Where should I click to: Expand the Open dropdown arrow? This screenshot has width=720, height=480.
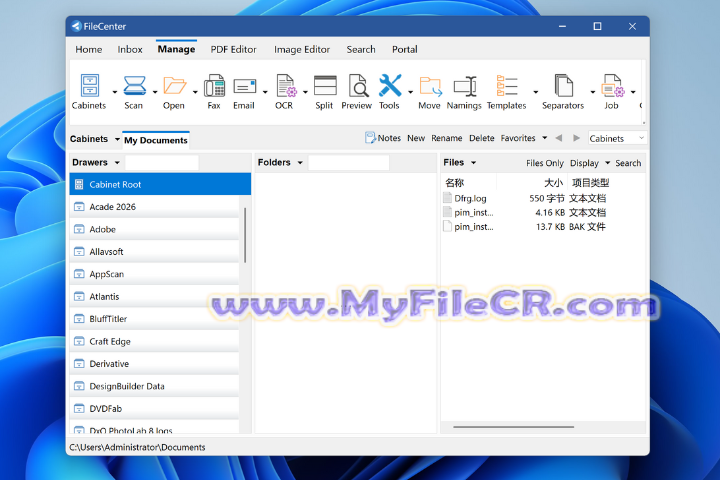(195, 92)
